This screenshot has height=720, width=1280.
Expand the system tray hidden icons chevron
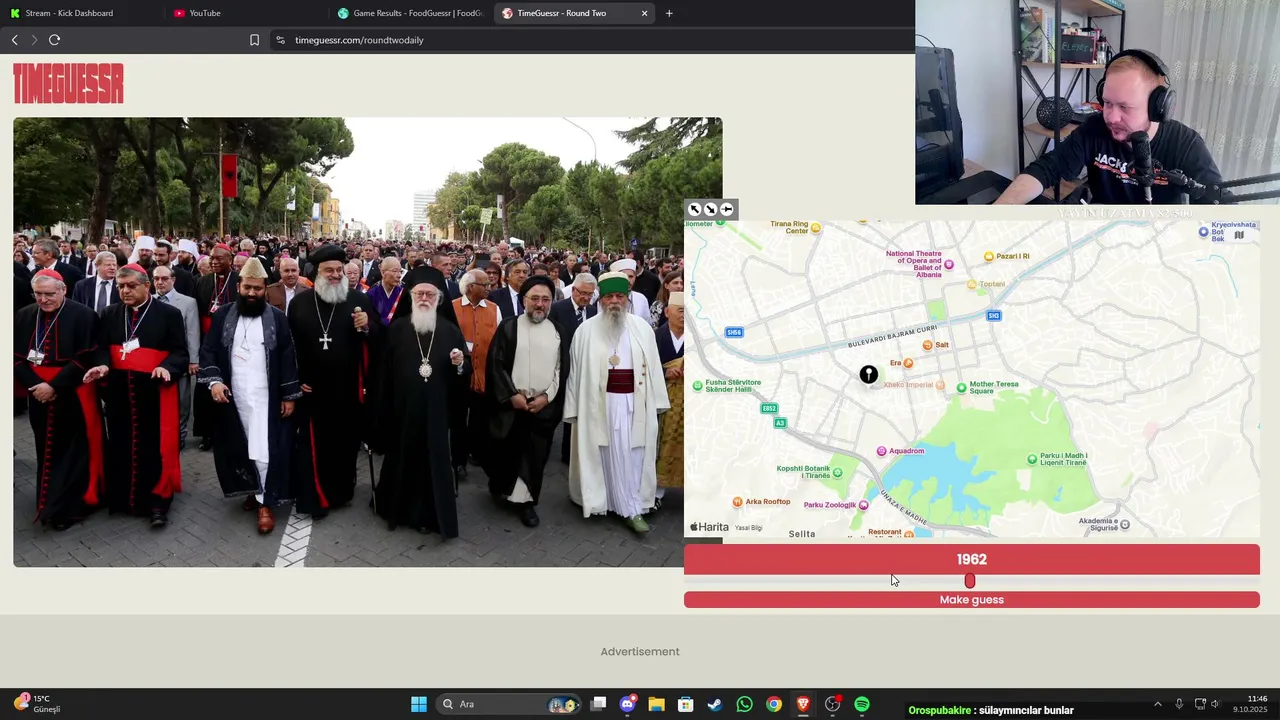[x=1158, y=704]
